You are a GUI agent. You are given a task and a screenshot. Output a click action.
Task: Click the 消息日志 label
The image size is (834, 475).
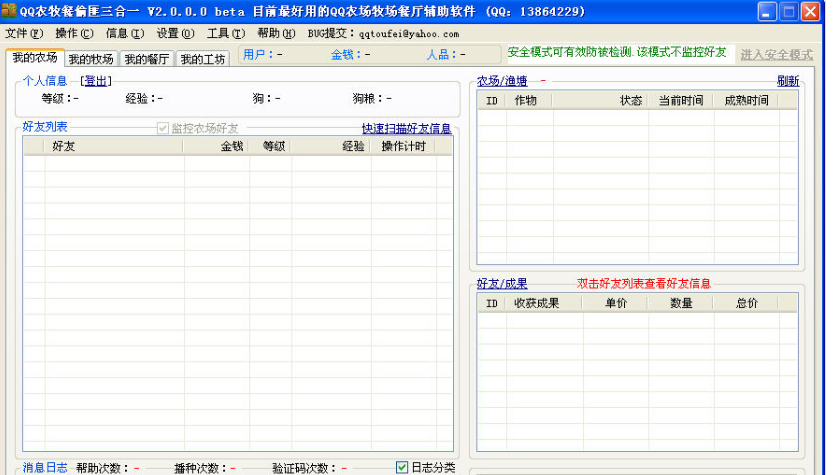pyautogui.click(x=45, y=468)
